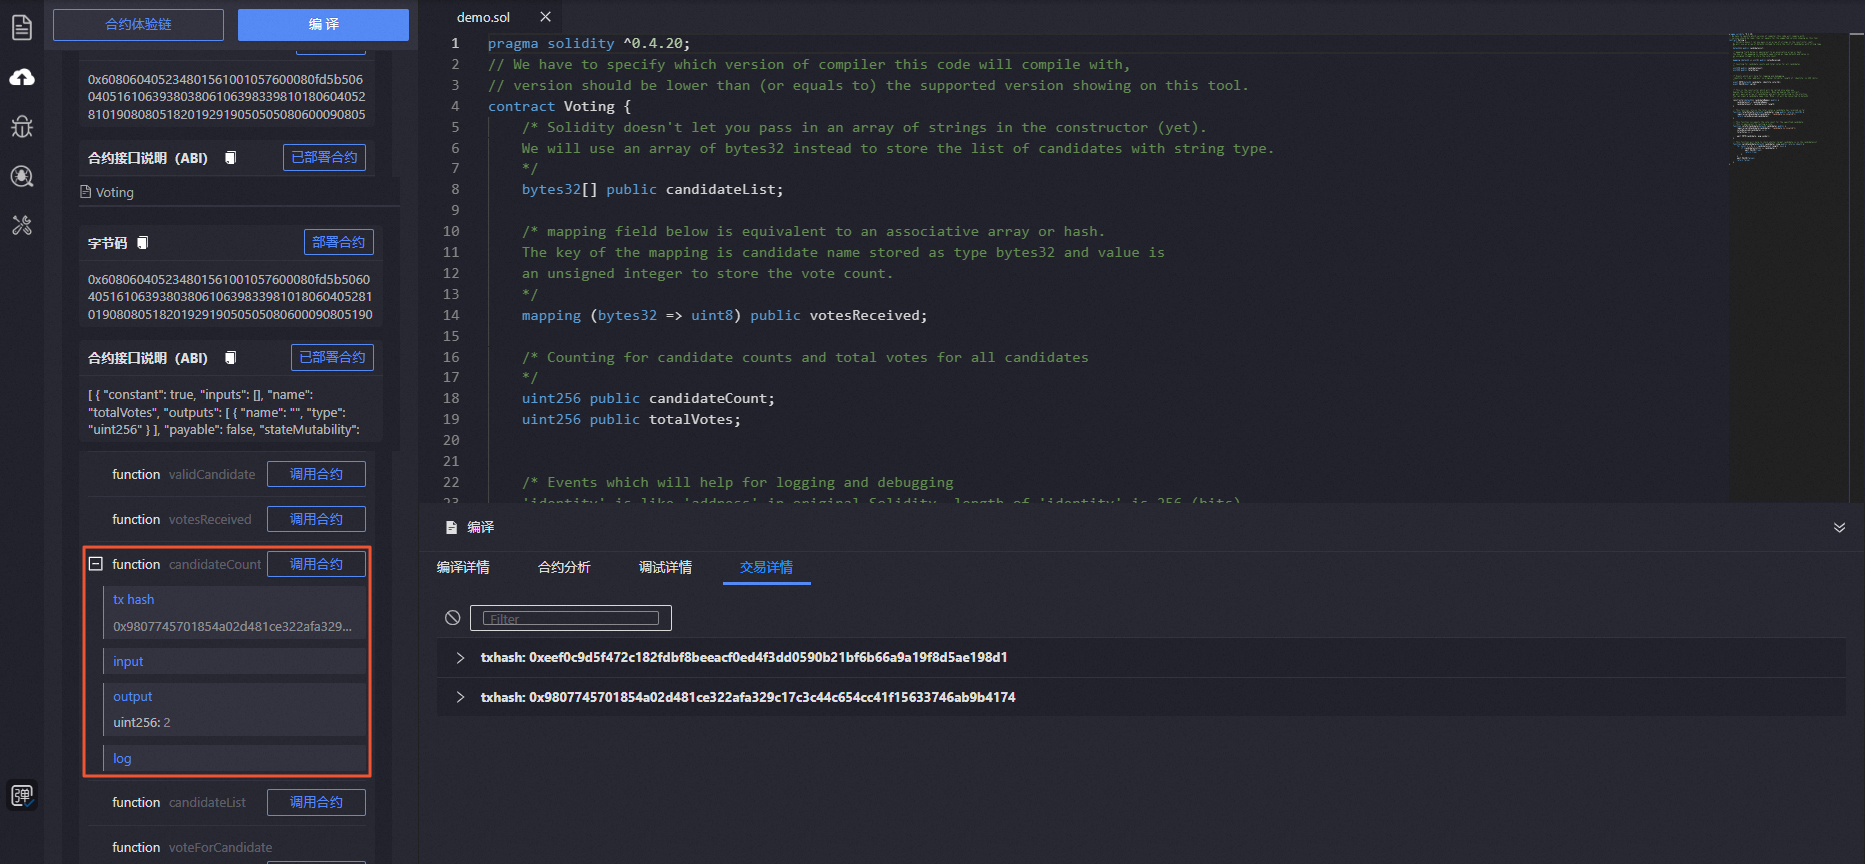The image size is (1865, 864).
Task: Click the first 已部署合约 button
Action: click(324, 157)
